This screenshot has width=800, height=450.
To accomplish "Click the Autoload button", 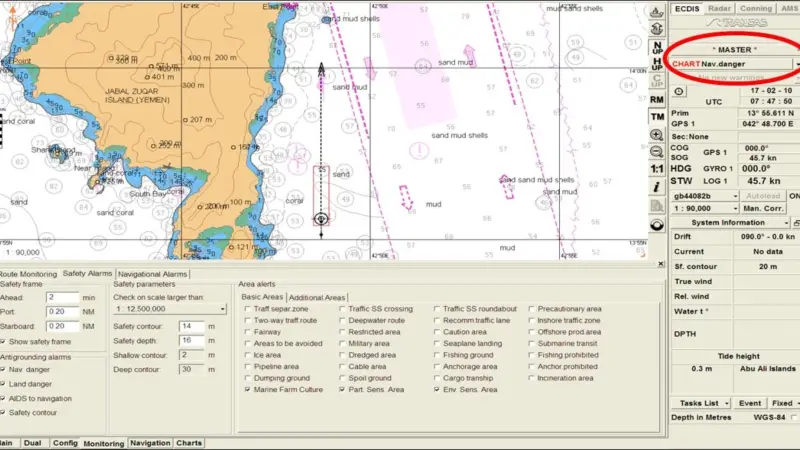I will [x=763, y=196].
